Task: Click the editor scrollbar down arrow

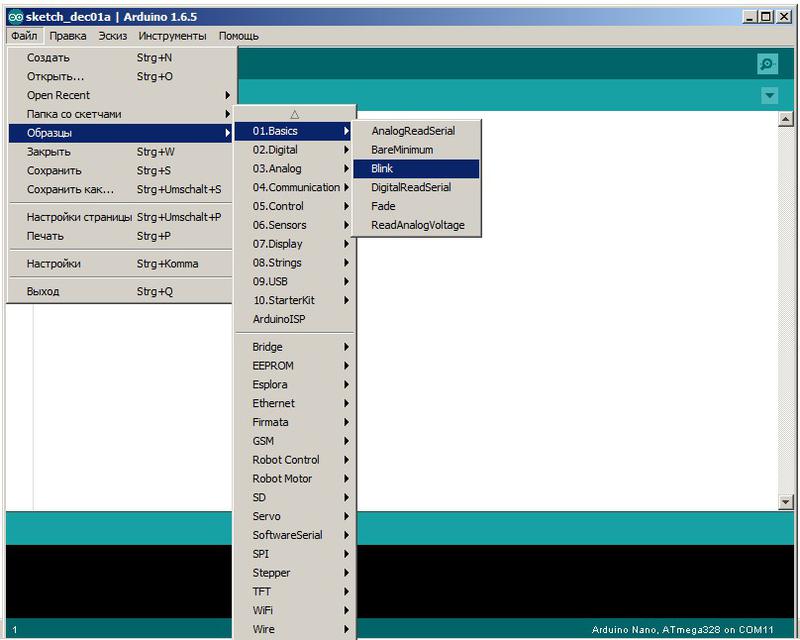Action: 786,502
